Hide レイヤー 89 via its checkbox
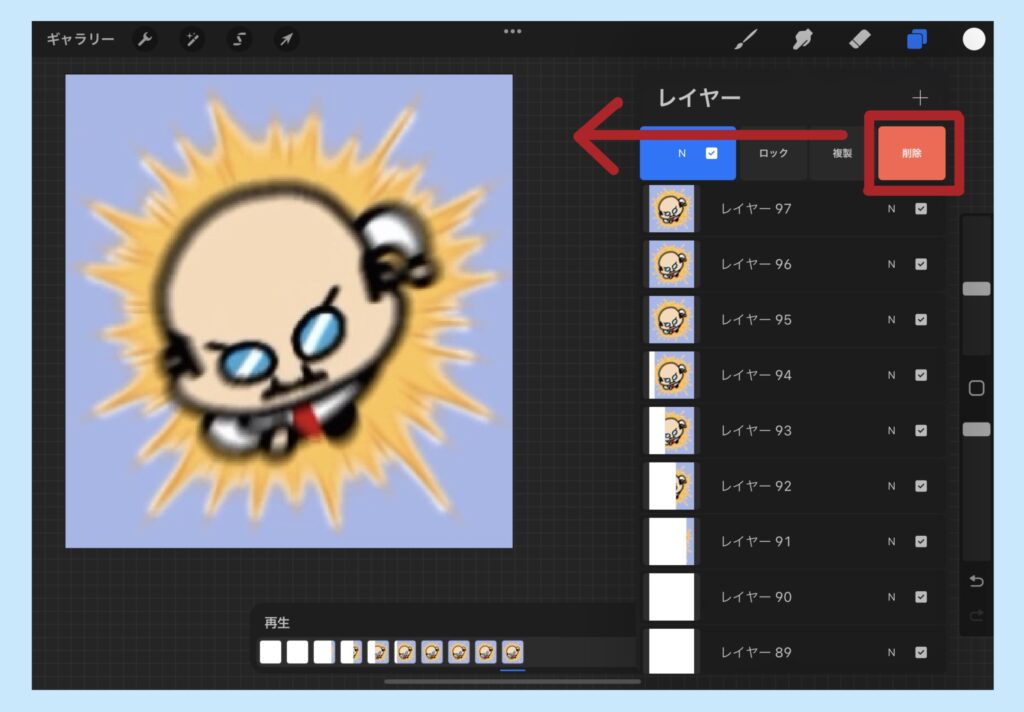Screen dimensions: 1024x712 point(921,653)
